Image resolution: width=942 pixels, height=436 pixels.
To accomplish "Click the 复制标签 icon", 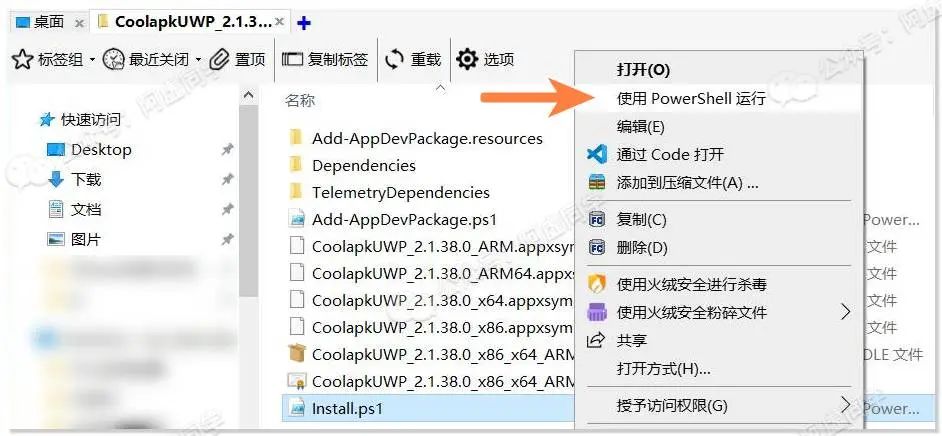I will [293, 59].
